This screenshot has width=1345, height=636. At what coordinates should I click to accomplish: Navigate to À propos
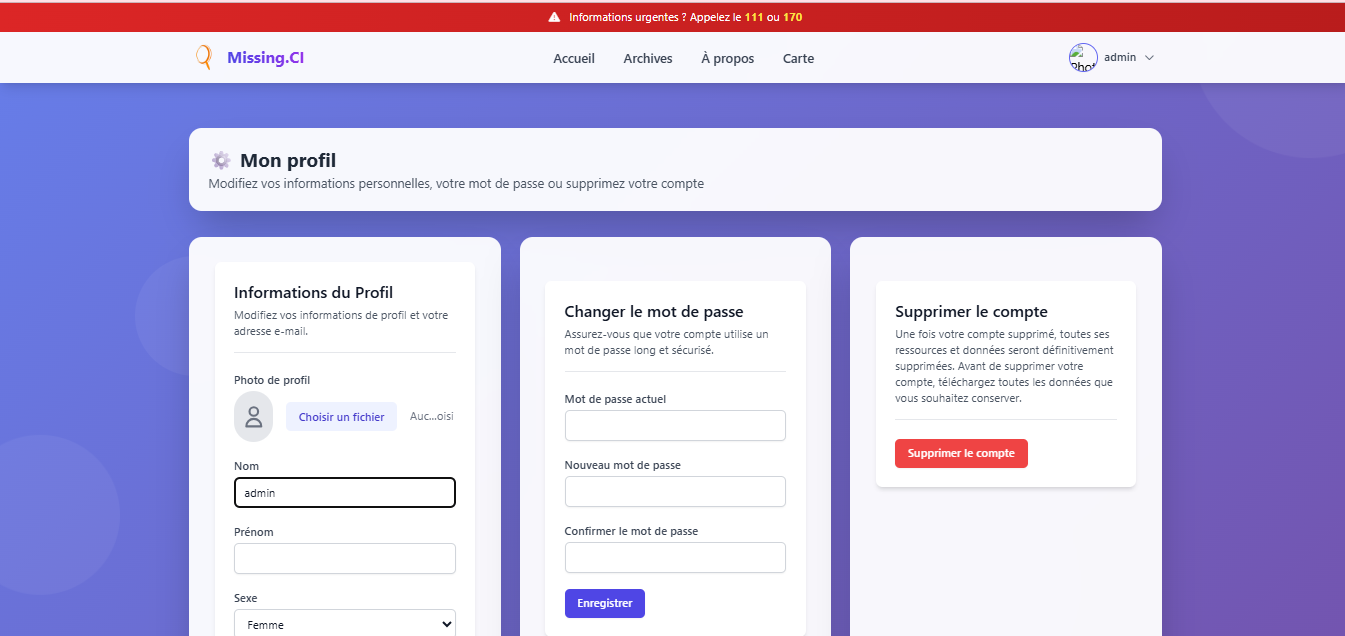[728, 58]
